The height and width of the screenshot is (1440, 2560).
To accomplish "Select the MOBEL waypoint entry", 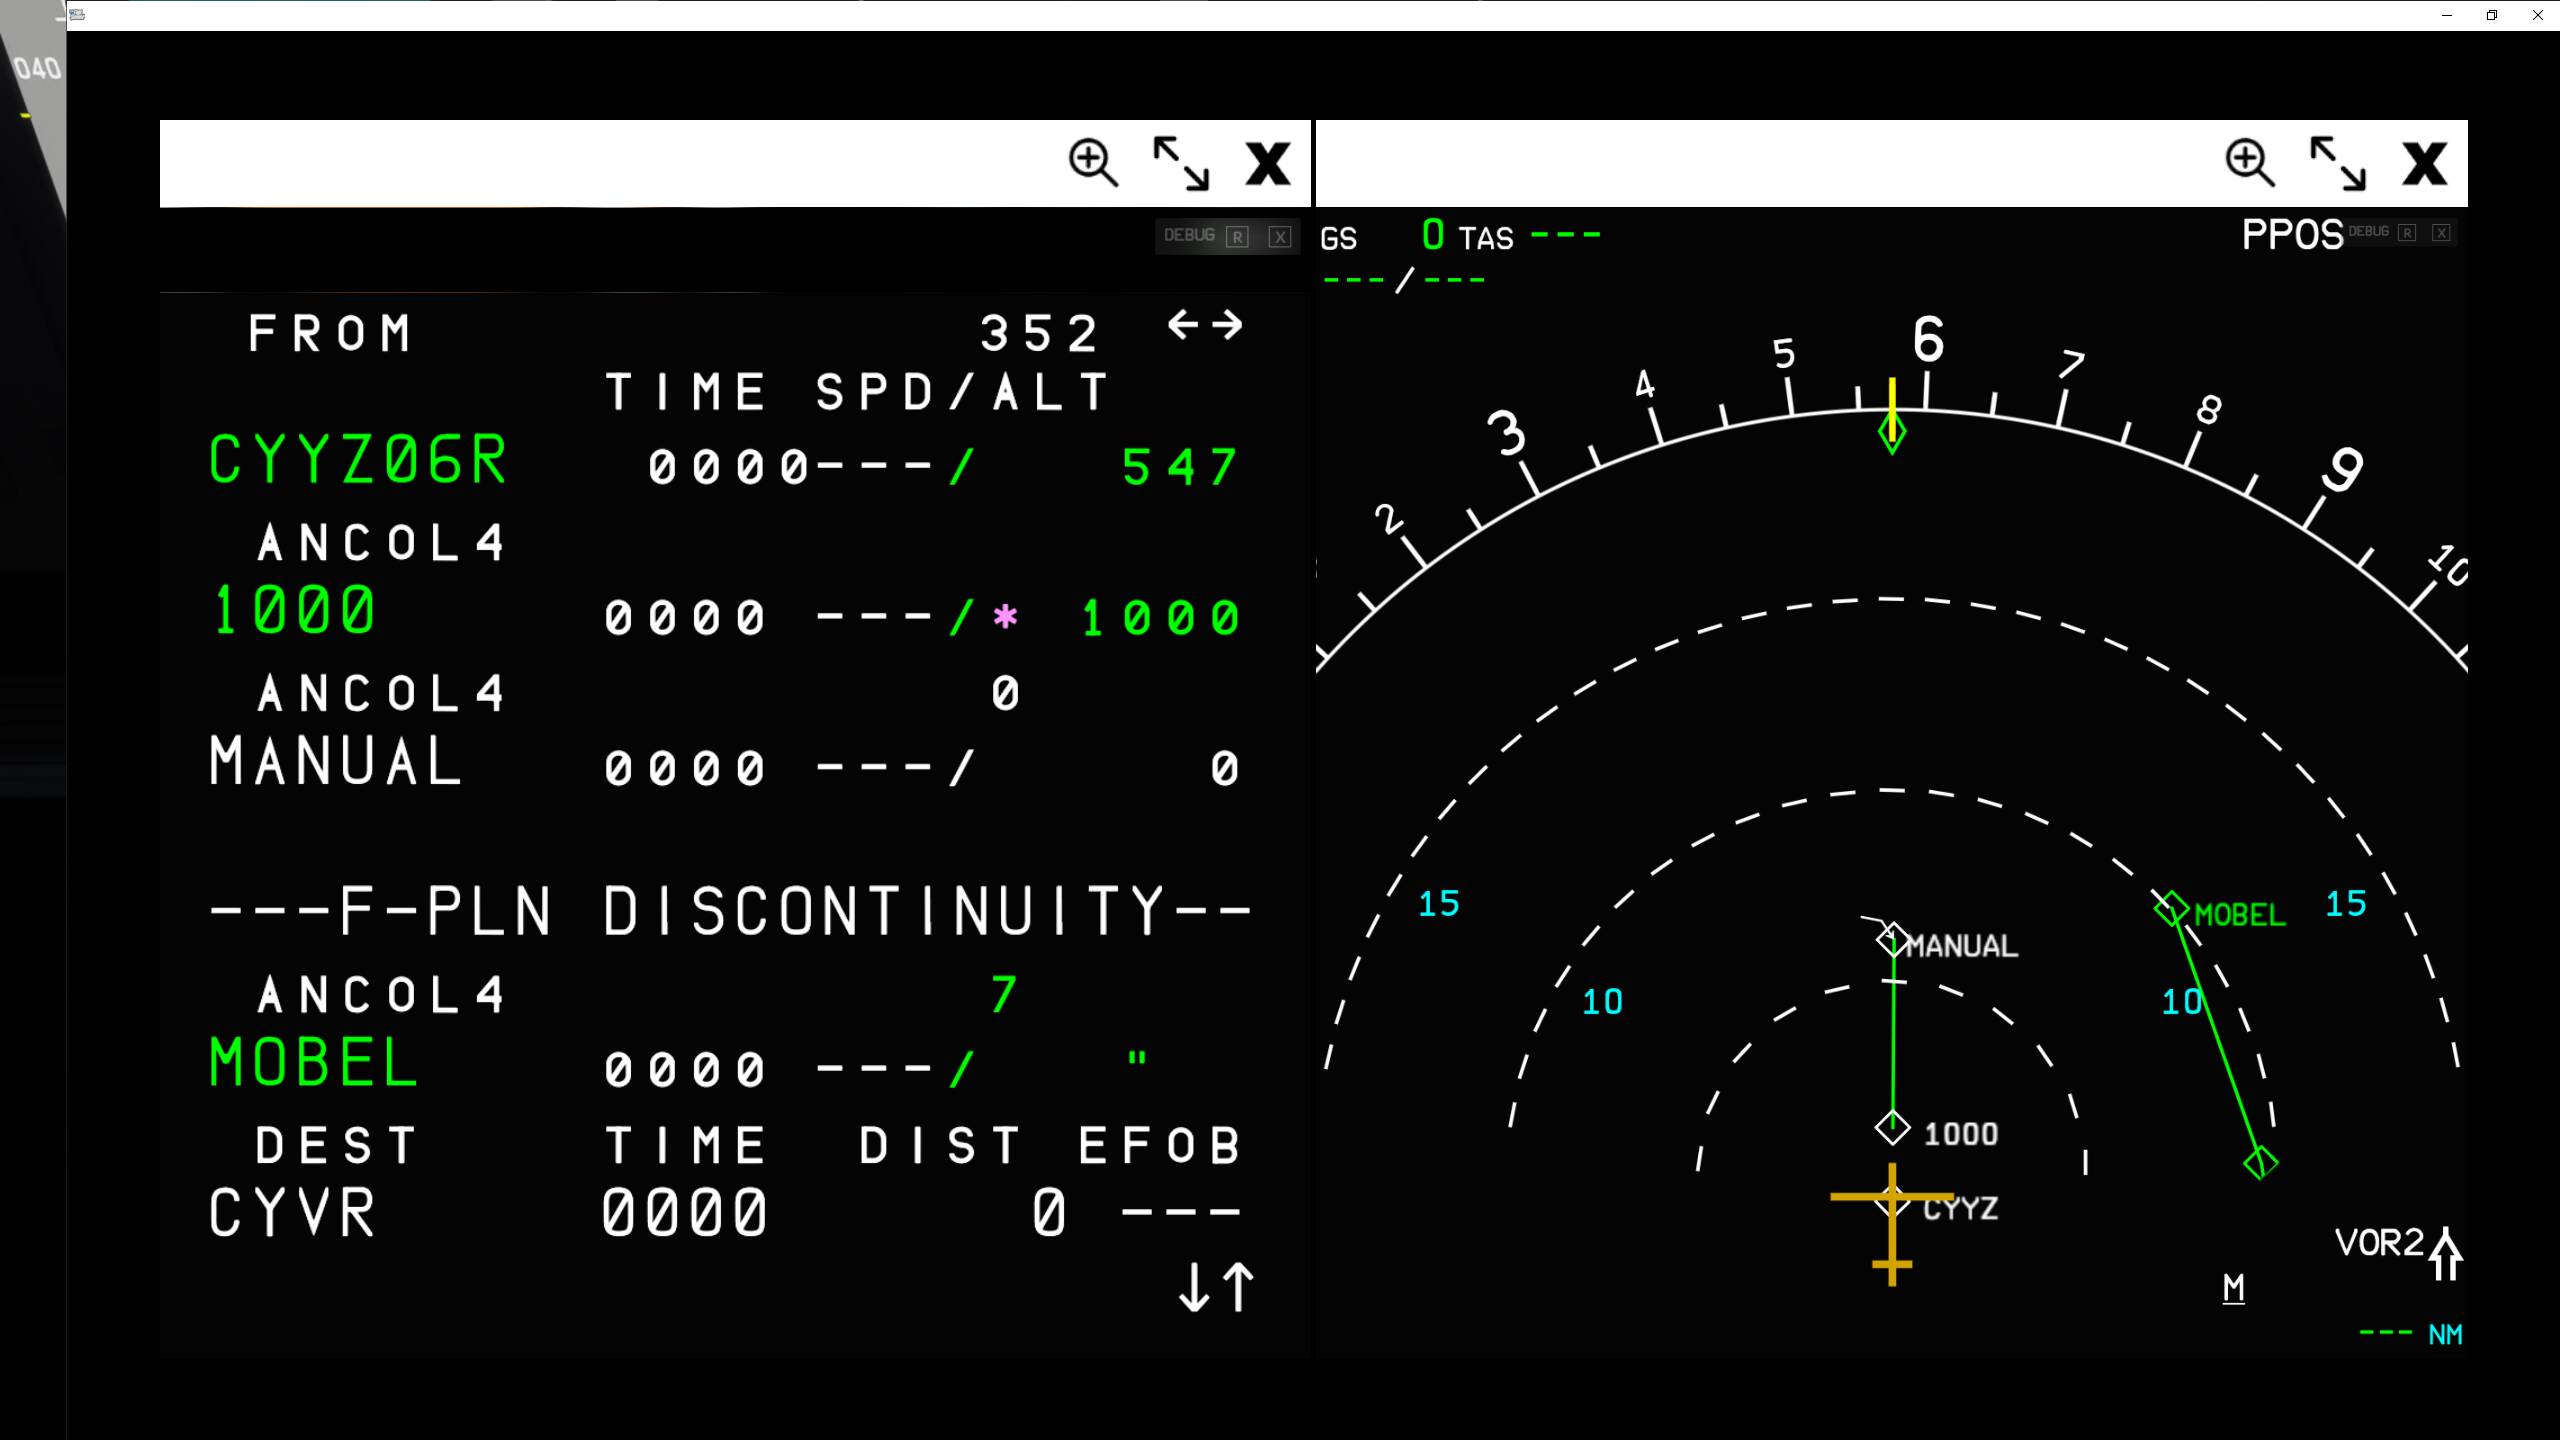I will pos(313,1062).
